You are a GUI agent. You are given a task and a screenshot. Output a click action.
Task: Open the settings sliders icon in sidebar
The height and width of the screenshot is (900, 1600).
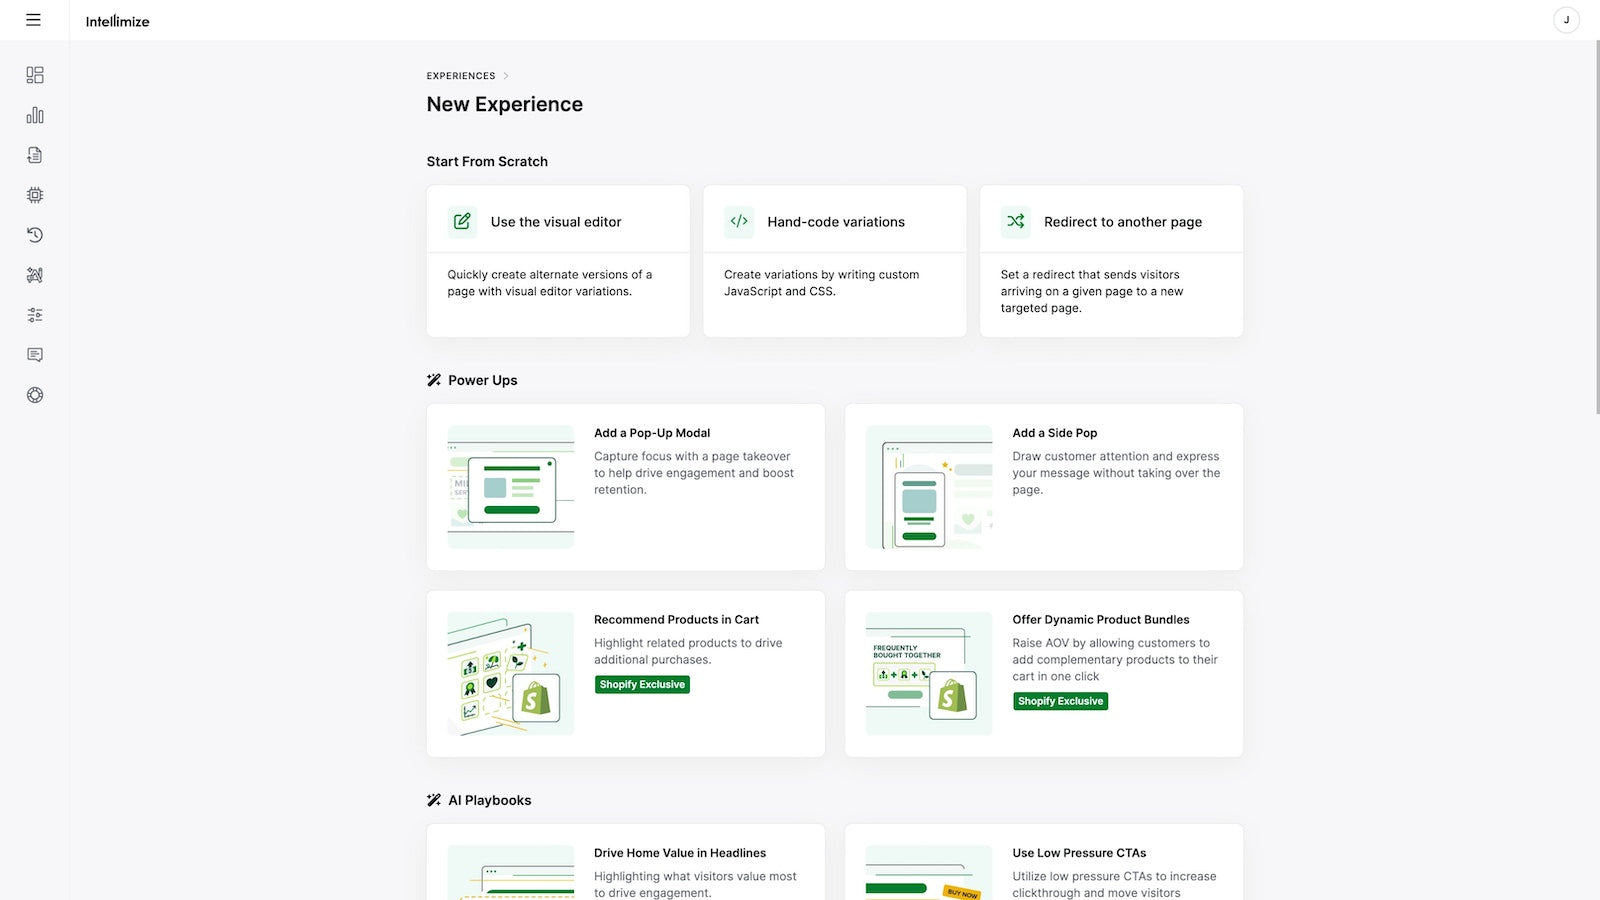coord(34,314)
